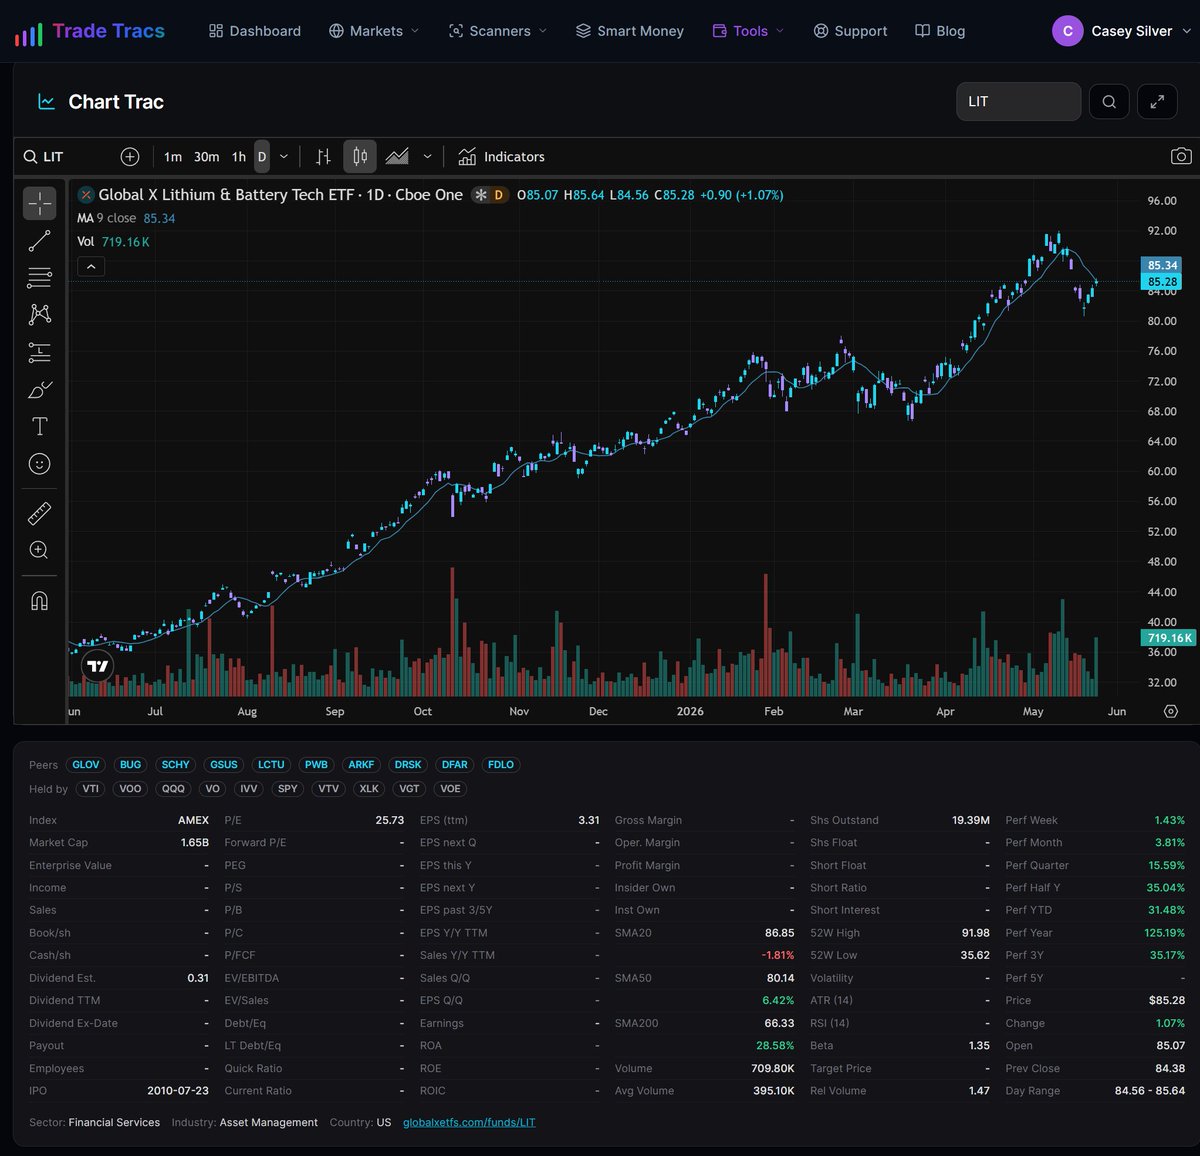This screenshot has width=1200, height=1156.
Task: Open the timeframe interval dropdown
Action: [x=284, y=157]
